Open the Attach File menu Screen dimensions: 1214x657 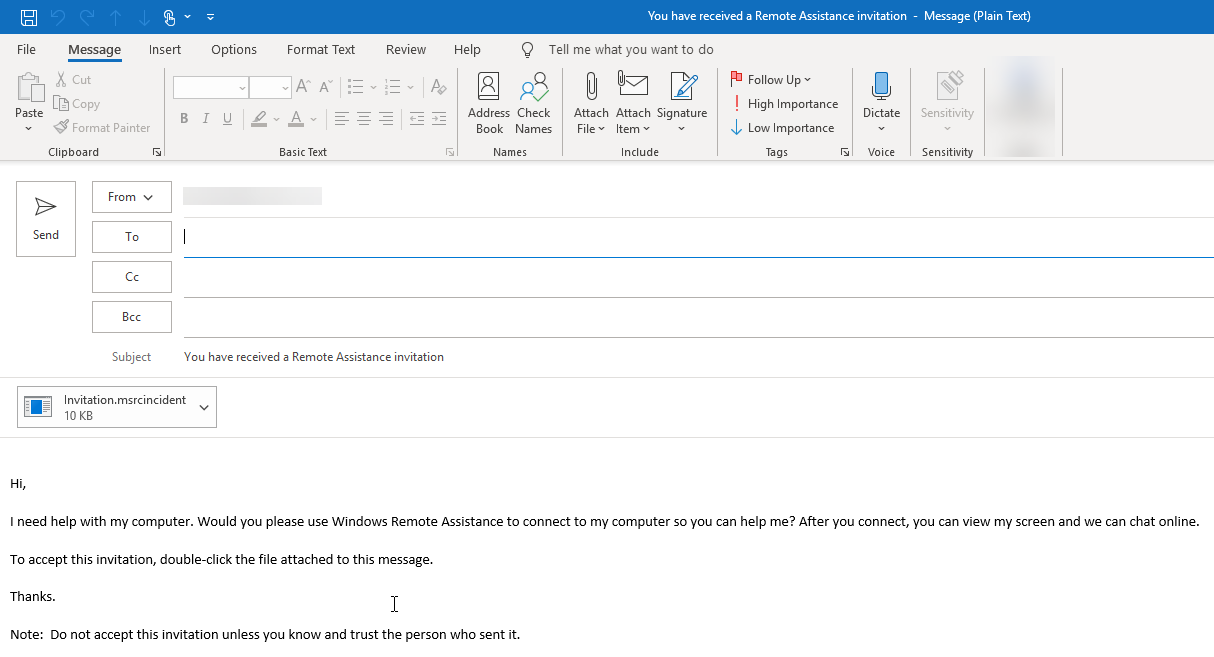pyautogui.click(x=591, y=104)
